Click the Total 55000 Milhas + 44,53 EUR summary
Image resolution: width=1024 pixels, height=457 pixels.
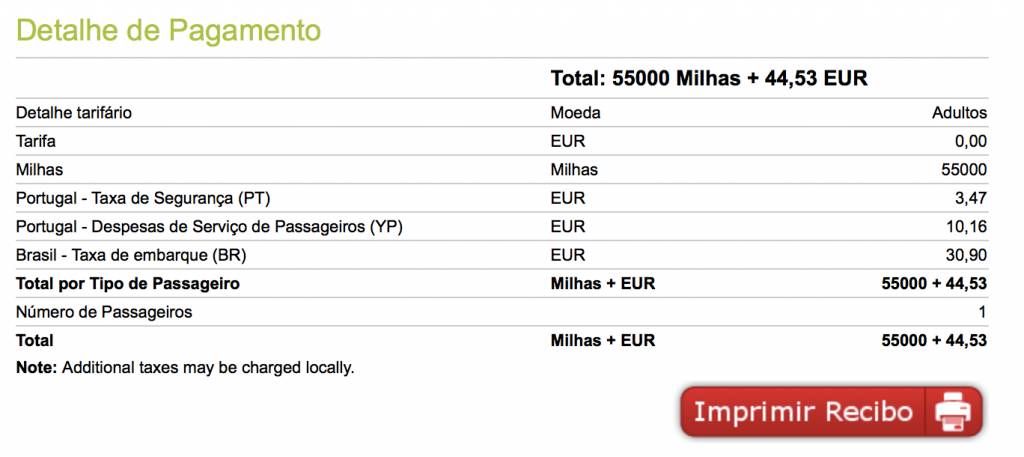click(709, 78)
